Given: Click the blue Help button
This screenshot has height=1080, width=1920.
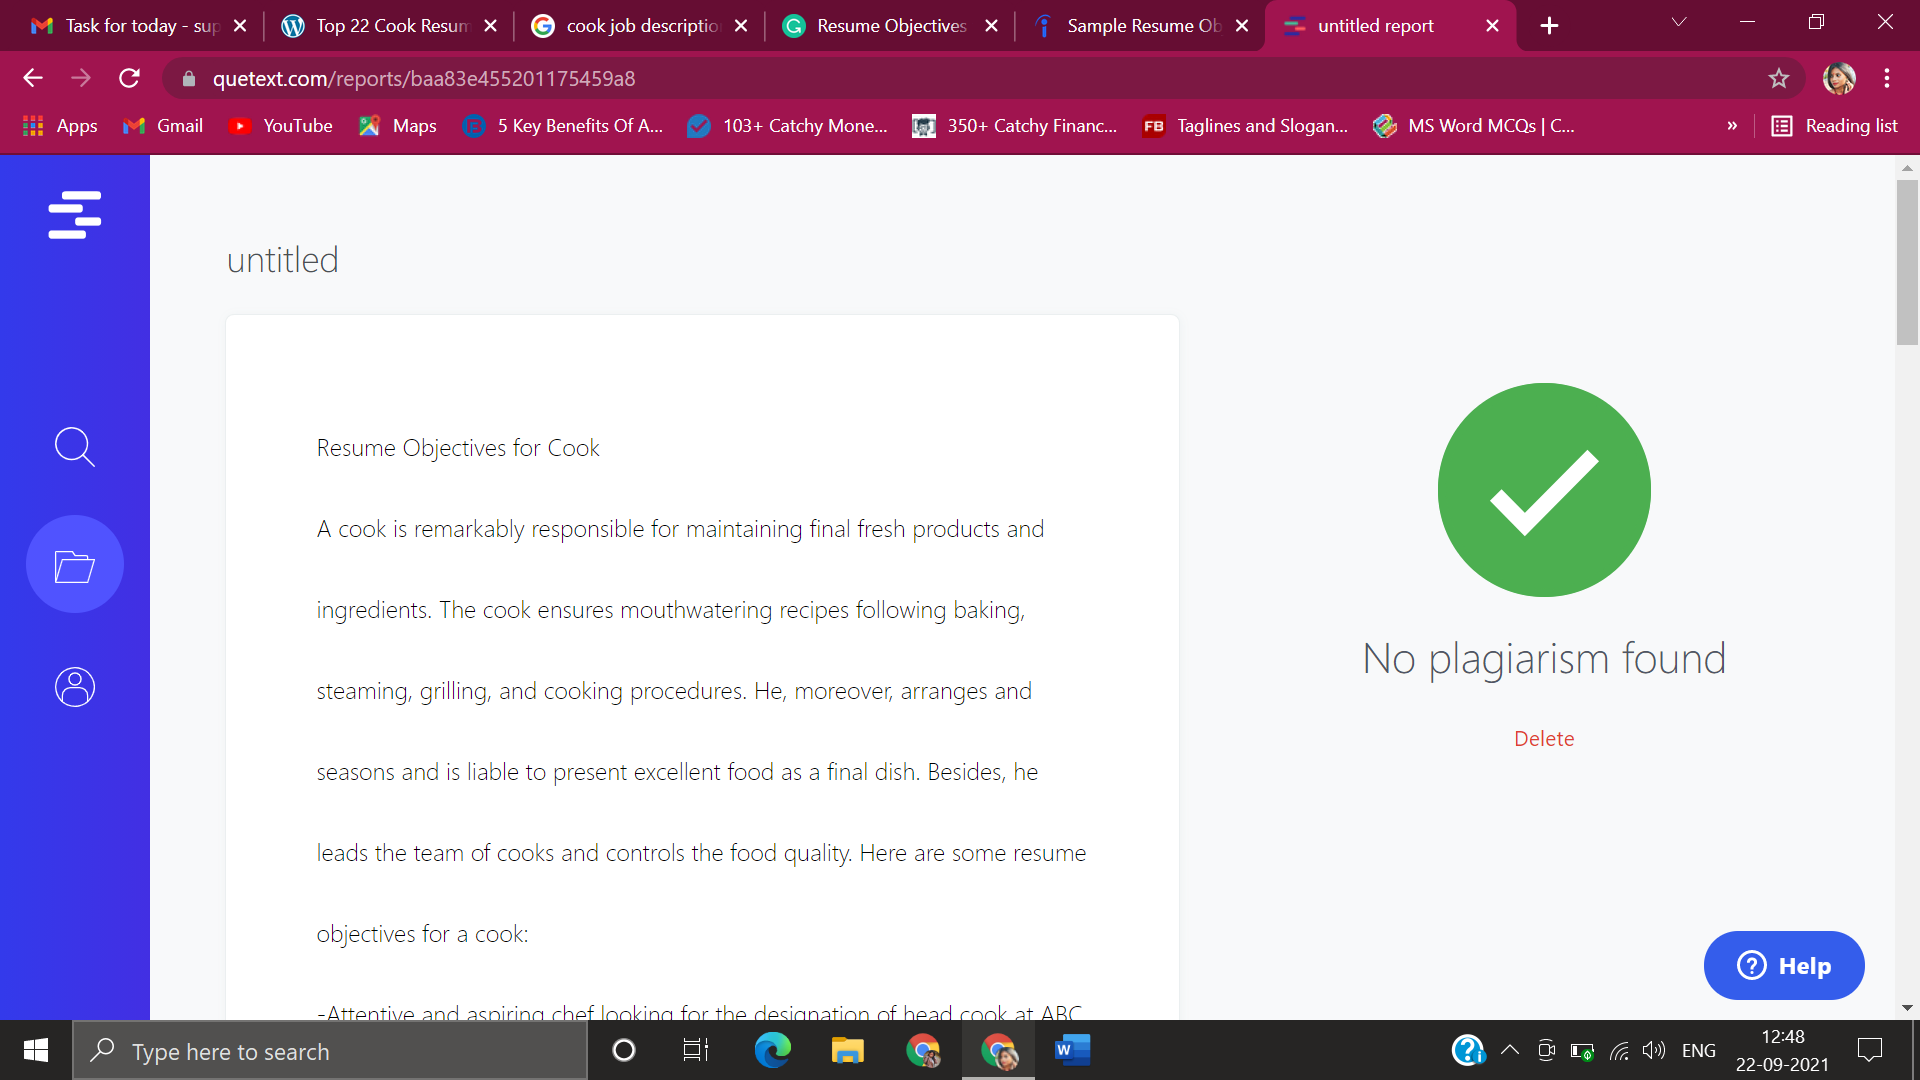Looking at the screenshot, I should [1784, 966].
